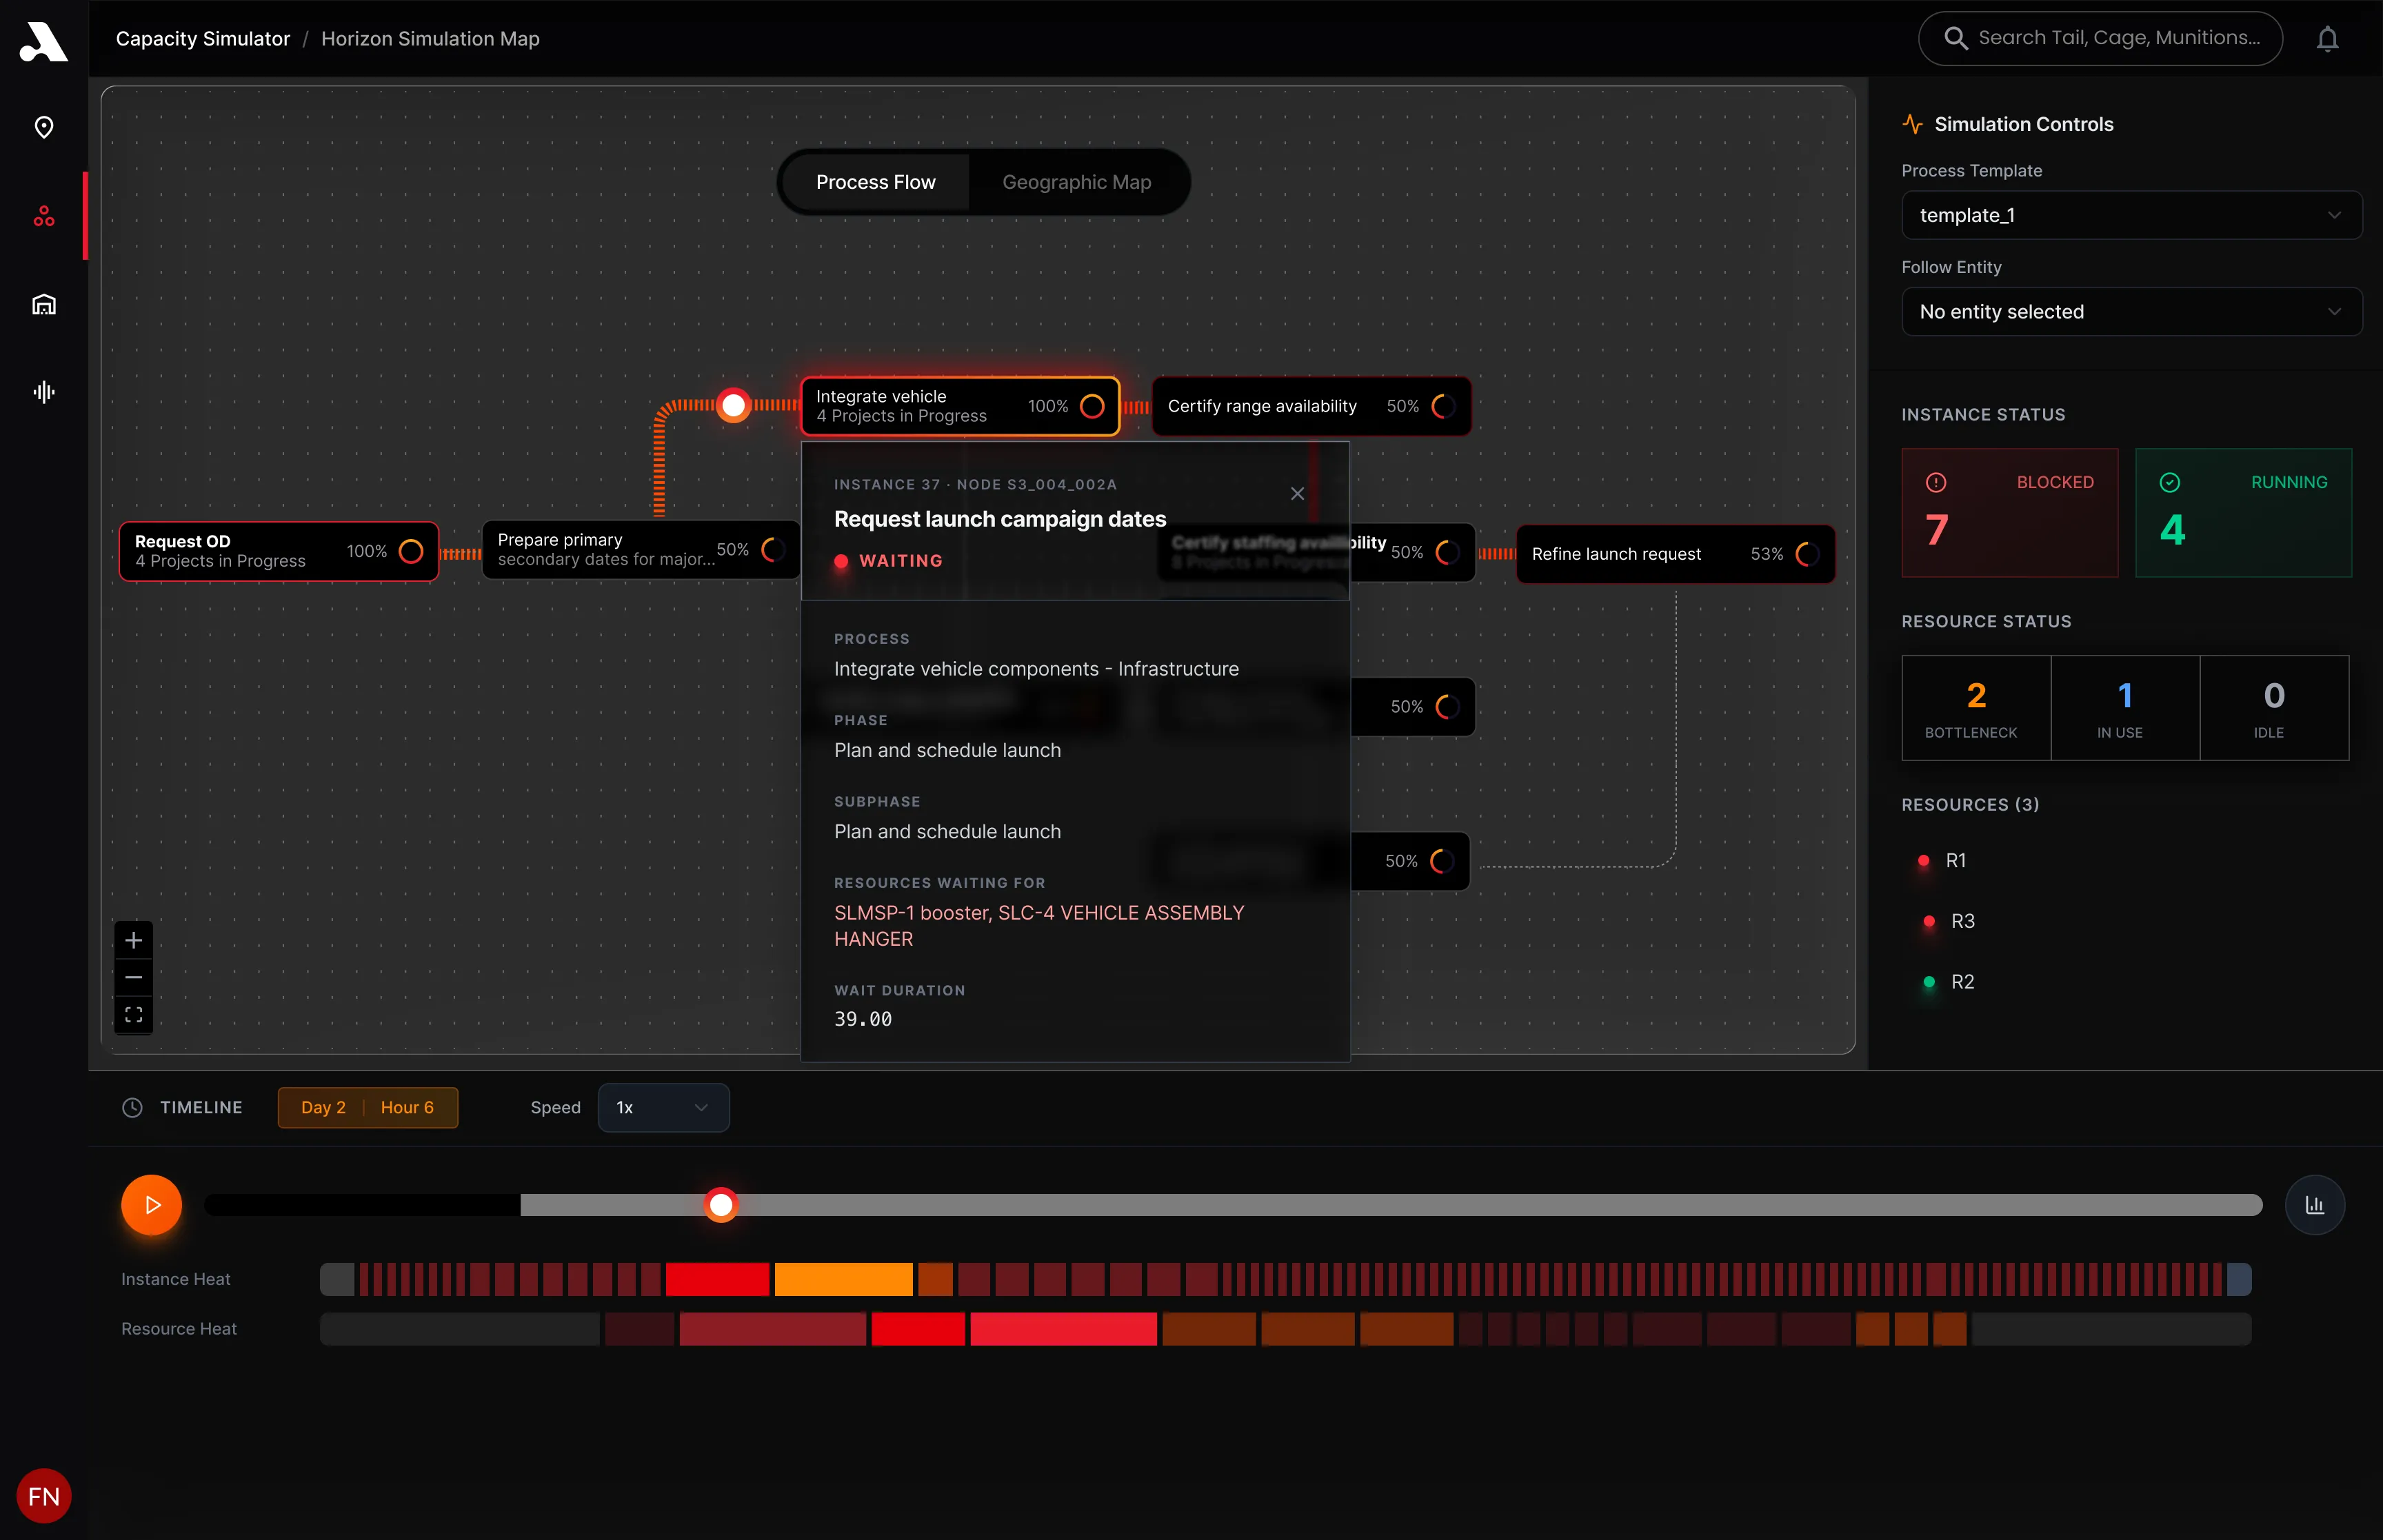The image size is (2383, 1540).
Task: Click the bright orange Instance Heat segment
Action: (x=843, y=1279)
